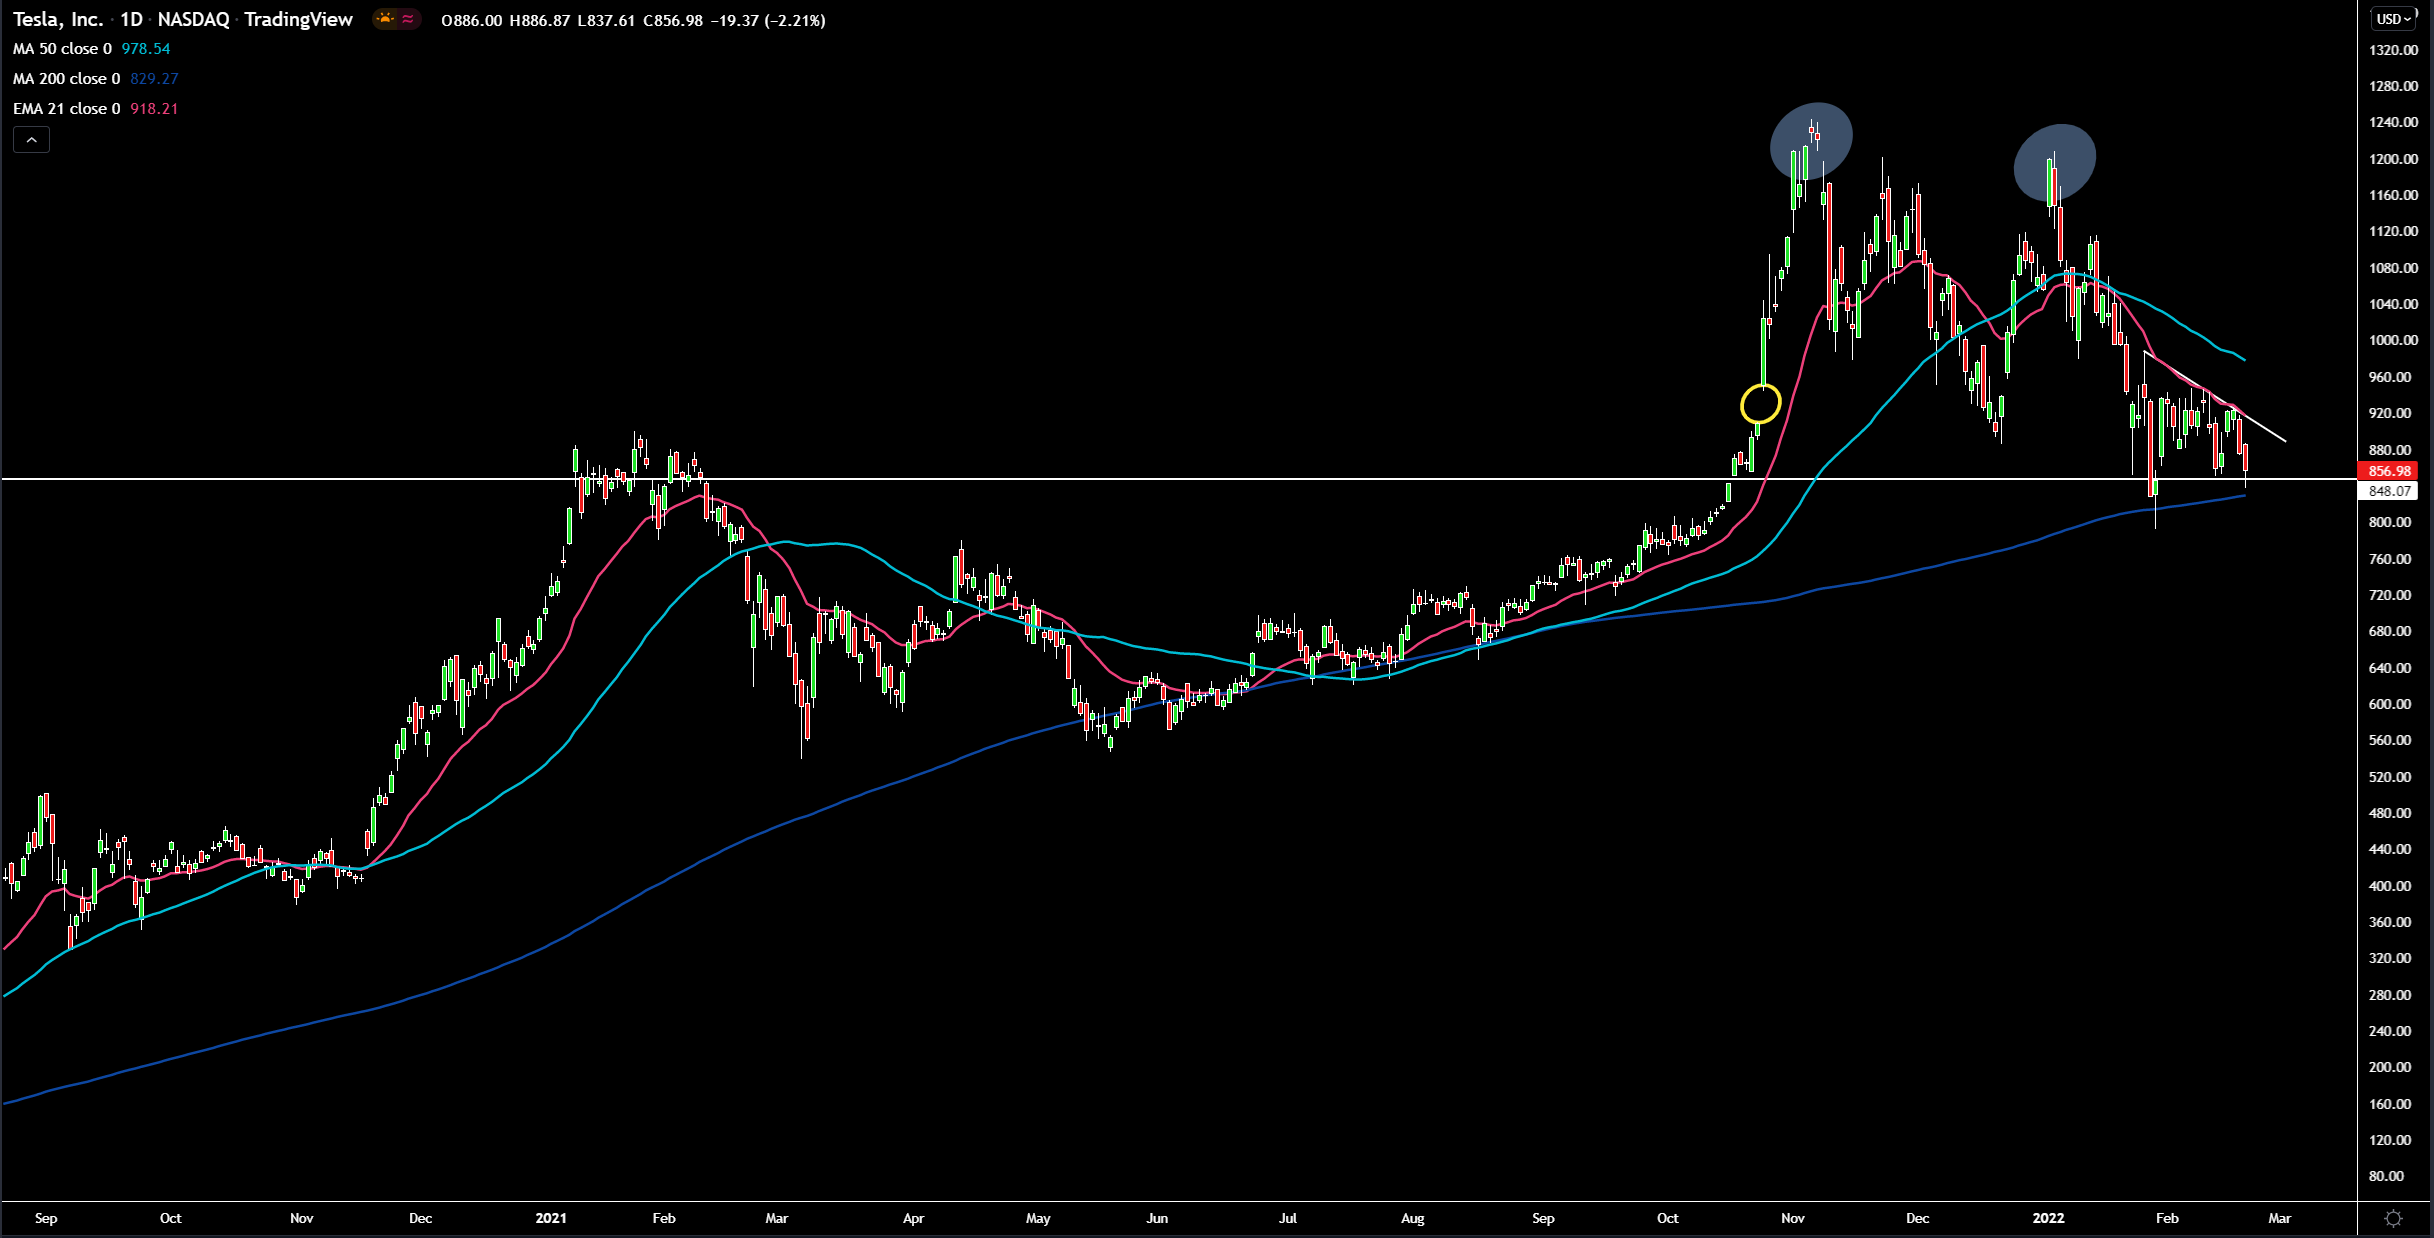Click the Jul label on time axis
2434x1238 pixels.
click(1288, 1218)
